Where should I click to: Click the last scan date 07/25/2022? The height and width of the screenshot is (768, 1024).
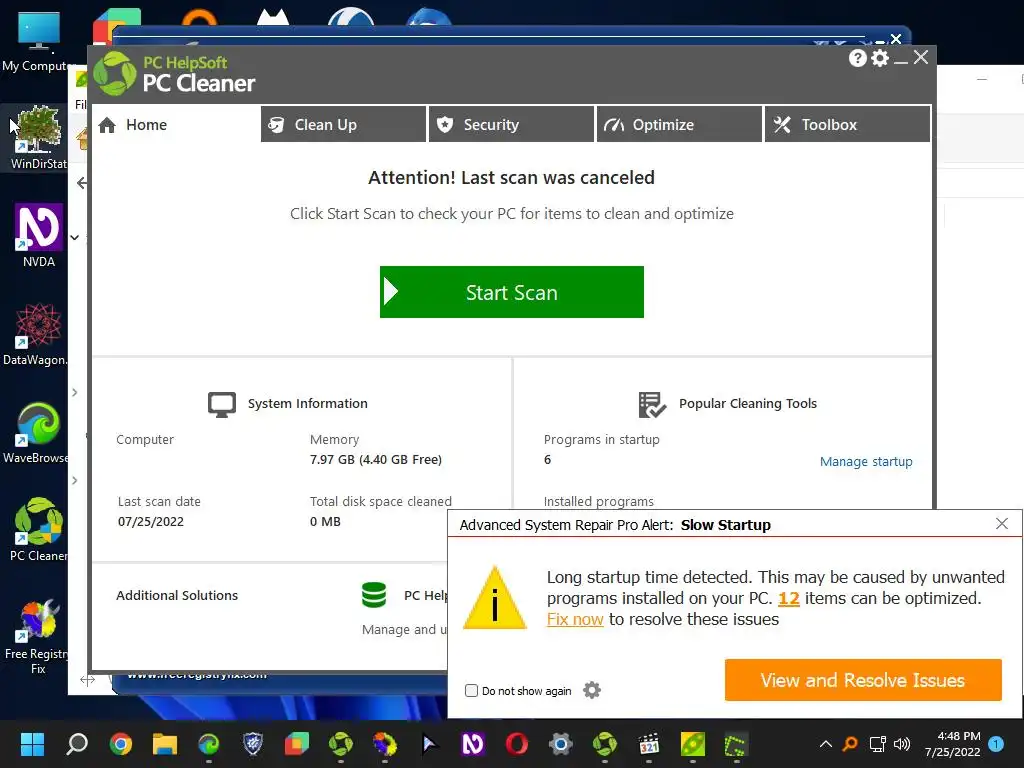click(x=151, y=522)
